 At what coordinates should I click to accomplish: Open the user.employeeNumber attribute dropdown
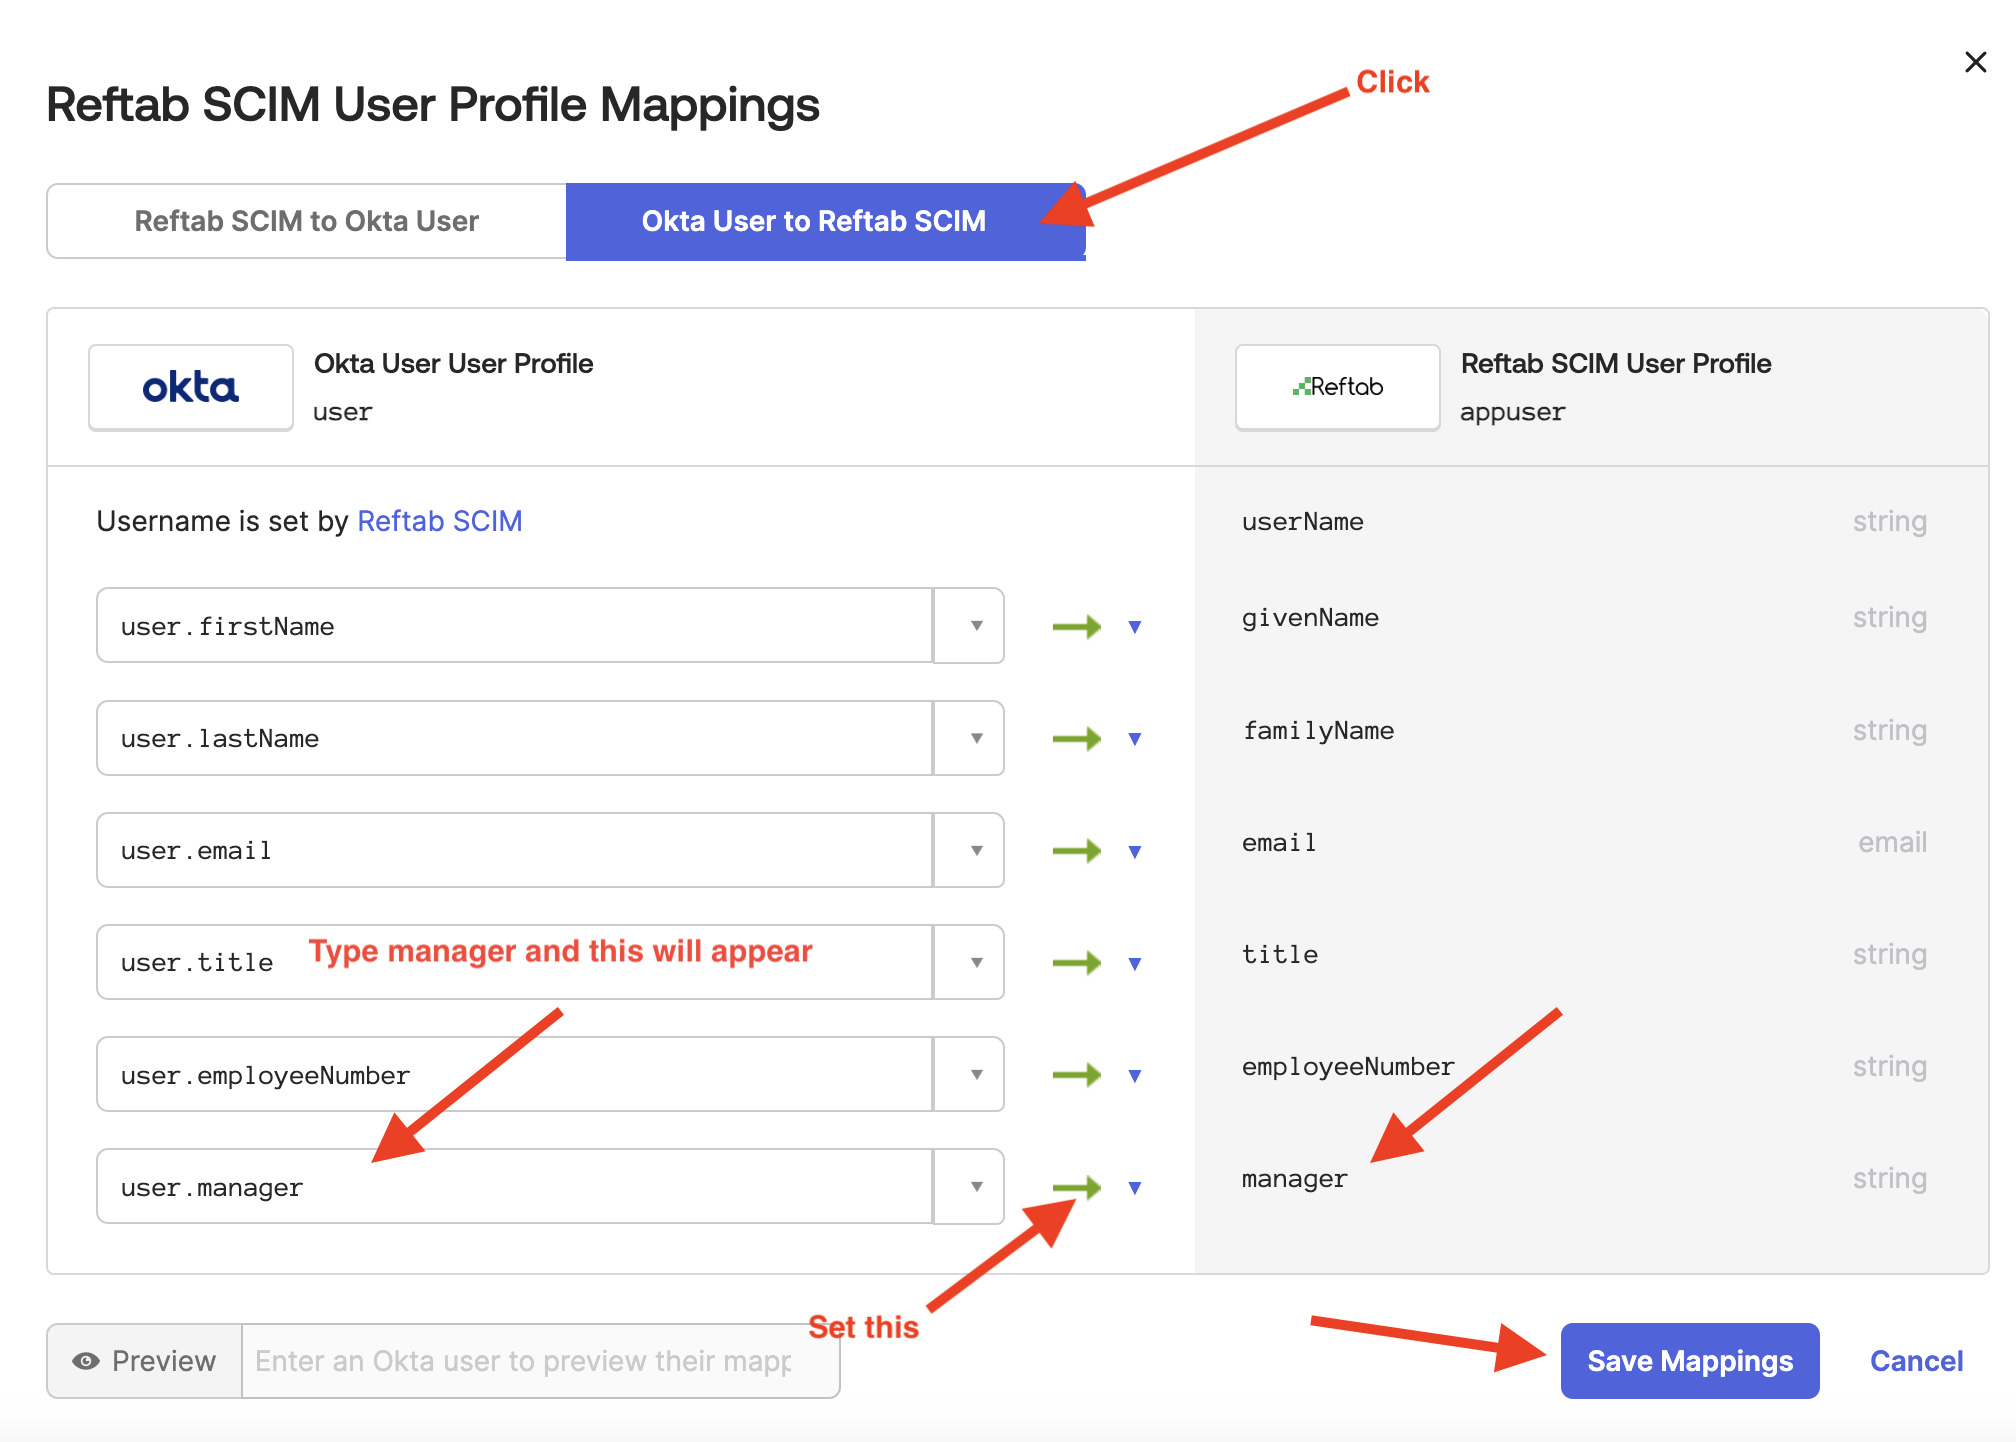coord(969,1074)
